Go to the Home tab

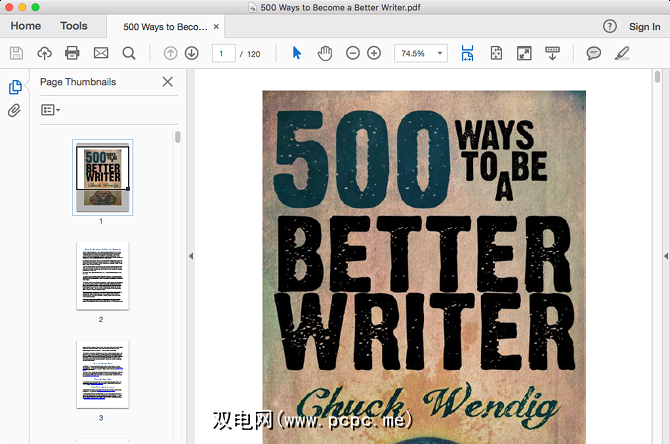pyautogui.click(x=26, y=26)
